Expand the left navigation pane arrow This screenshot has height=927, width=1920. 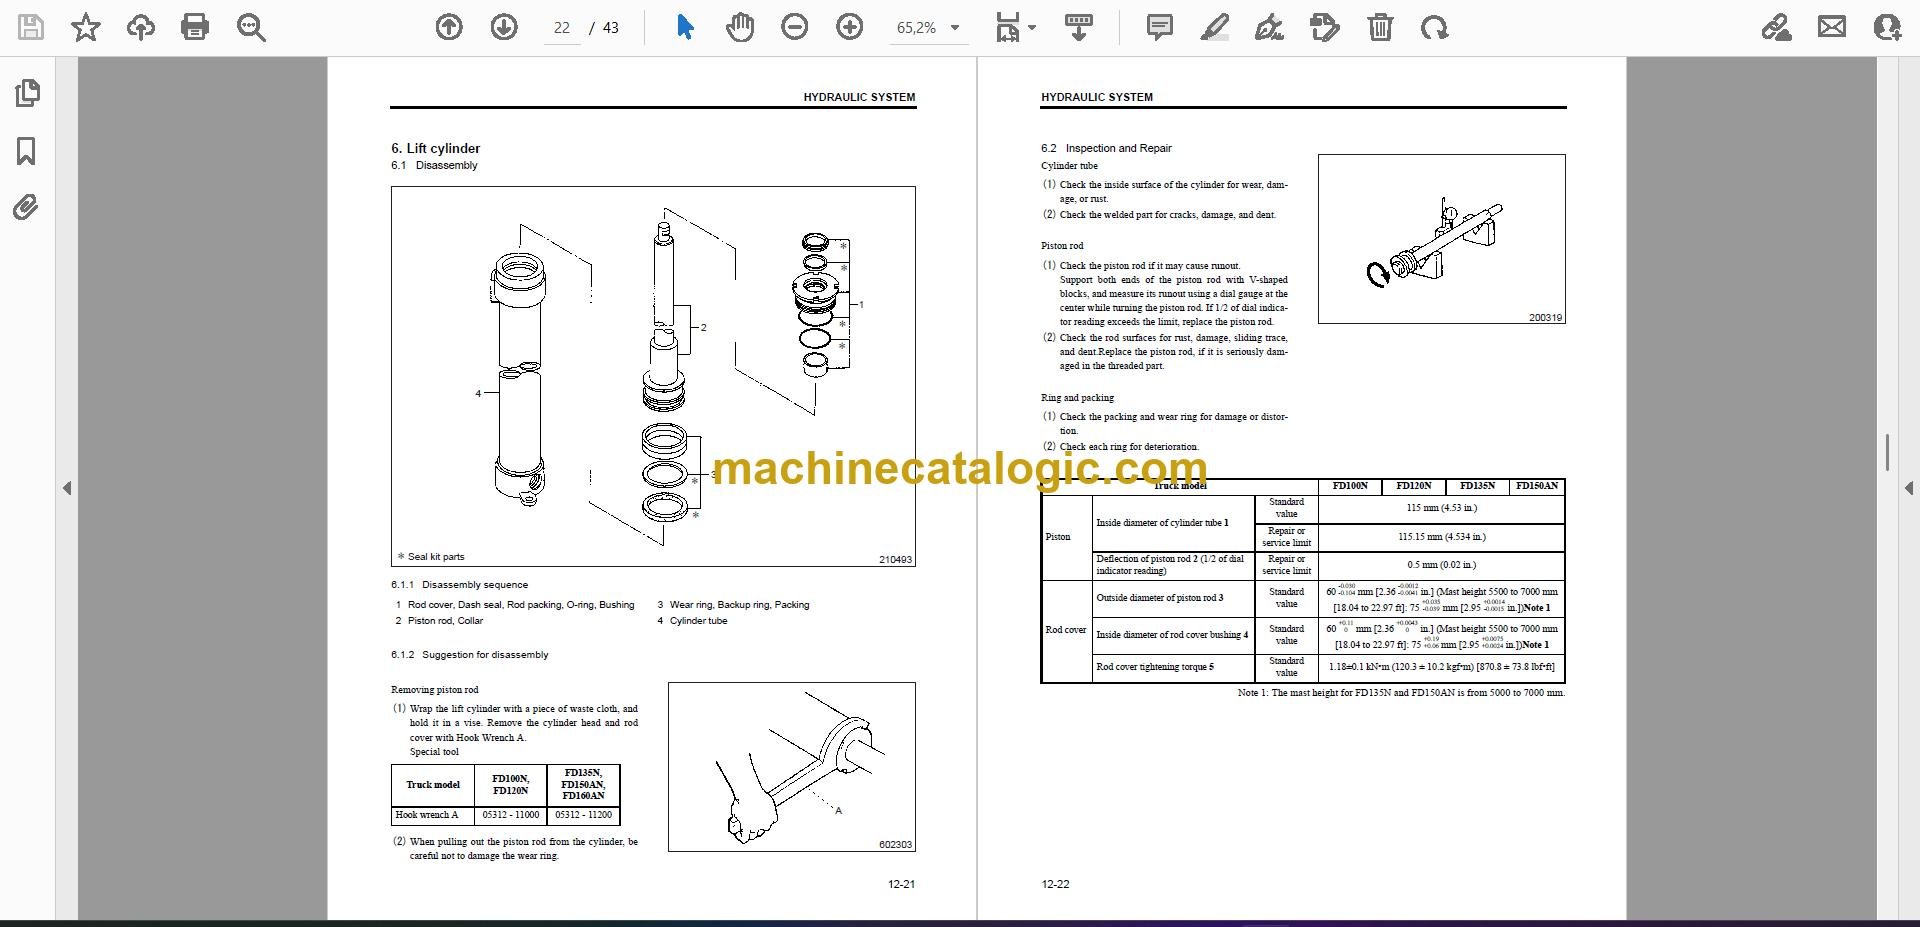coord(67,488)
